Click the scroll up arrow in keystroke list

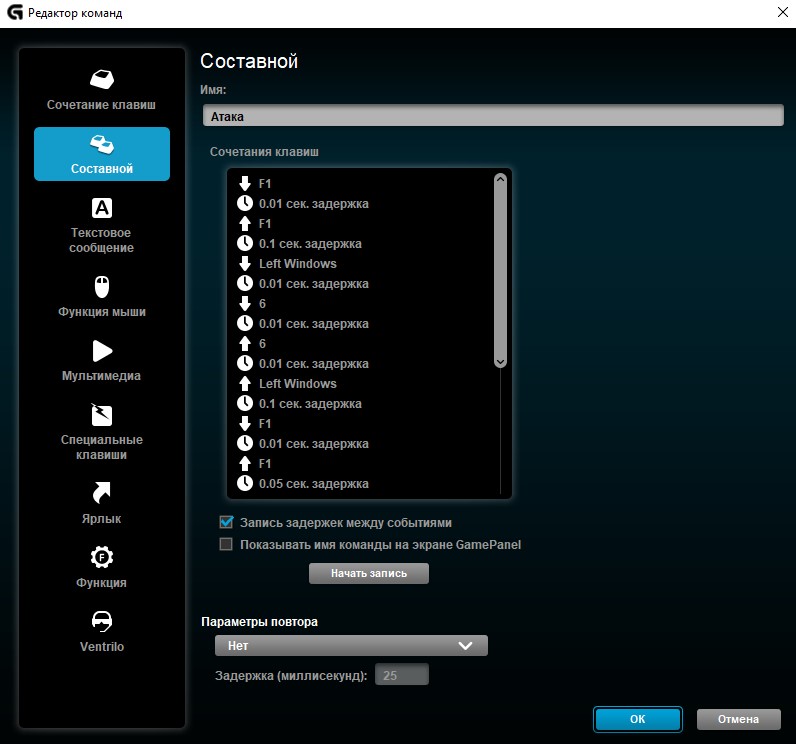click(x=500, y=181)
